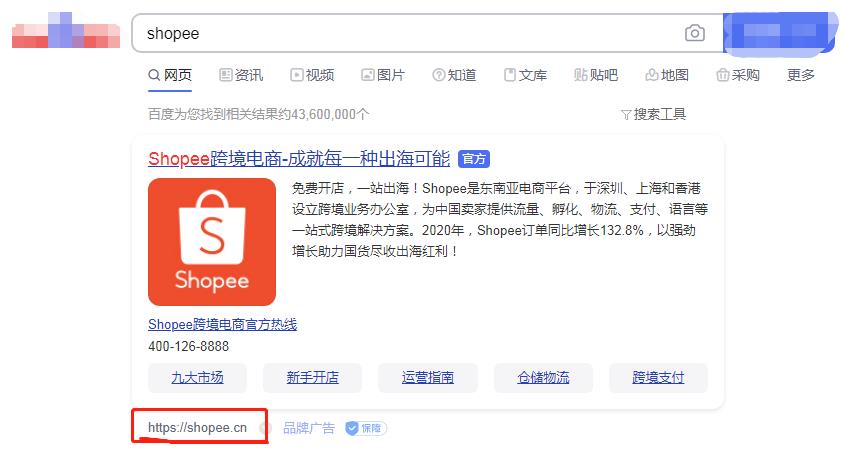The height and width of the screenshot is (452, 844).
Task: Click the hotline number 400-126-8888
Action: tap(188, 346)
